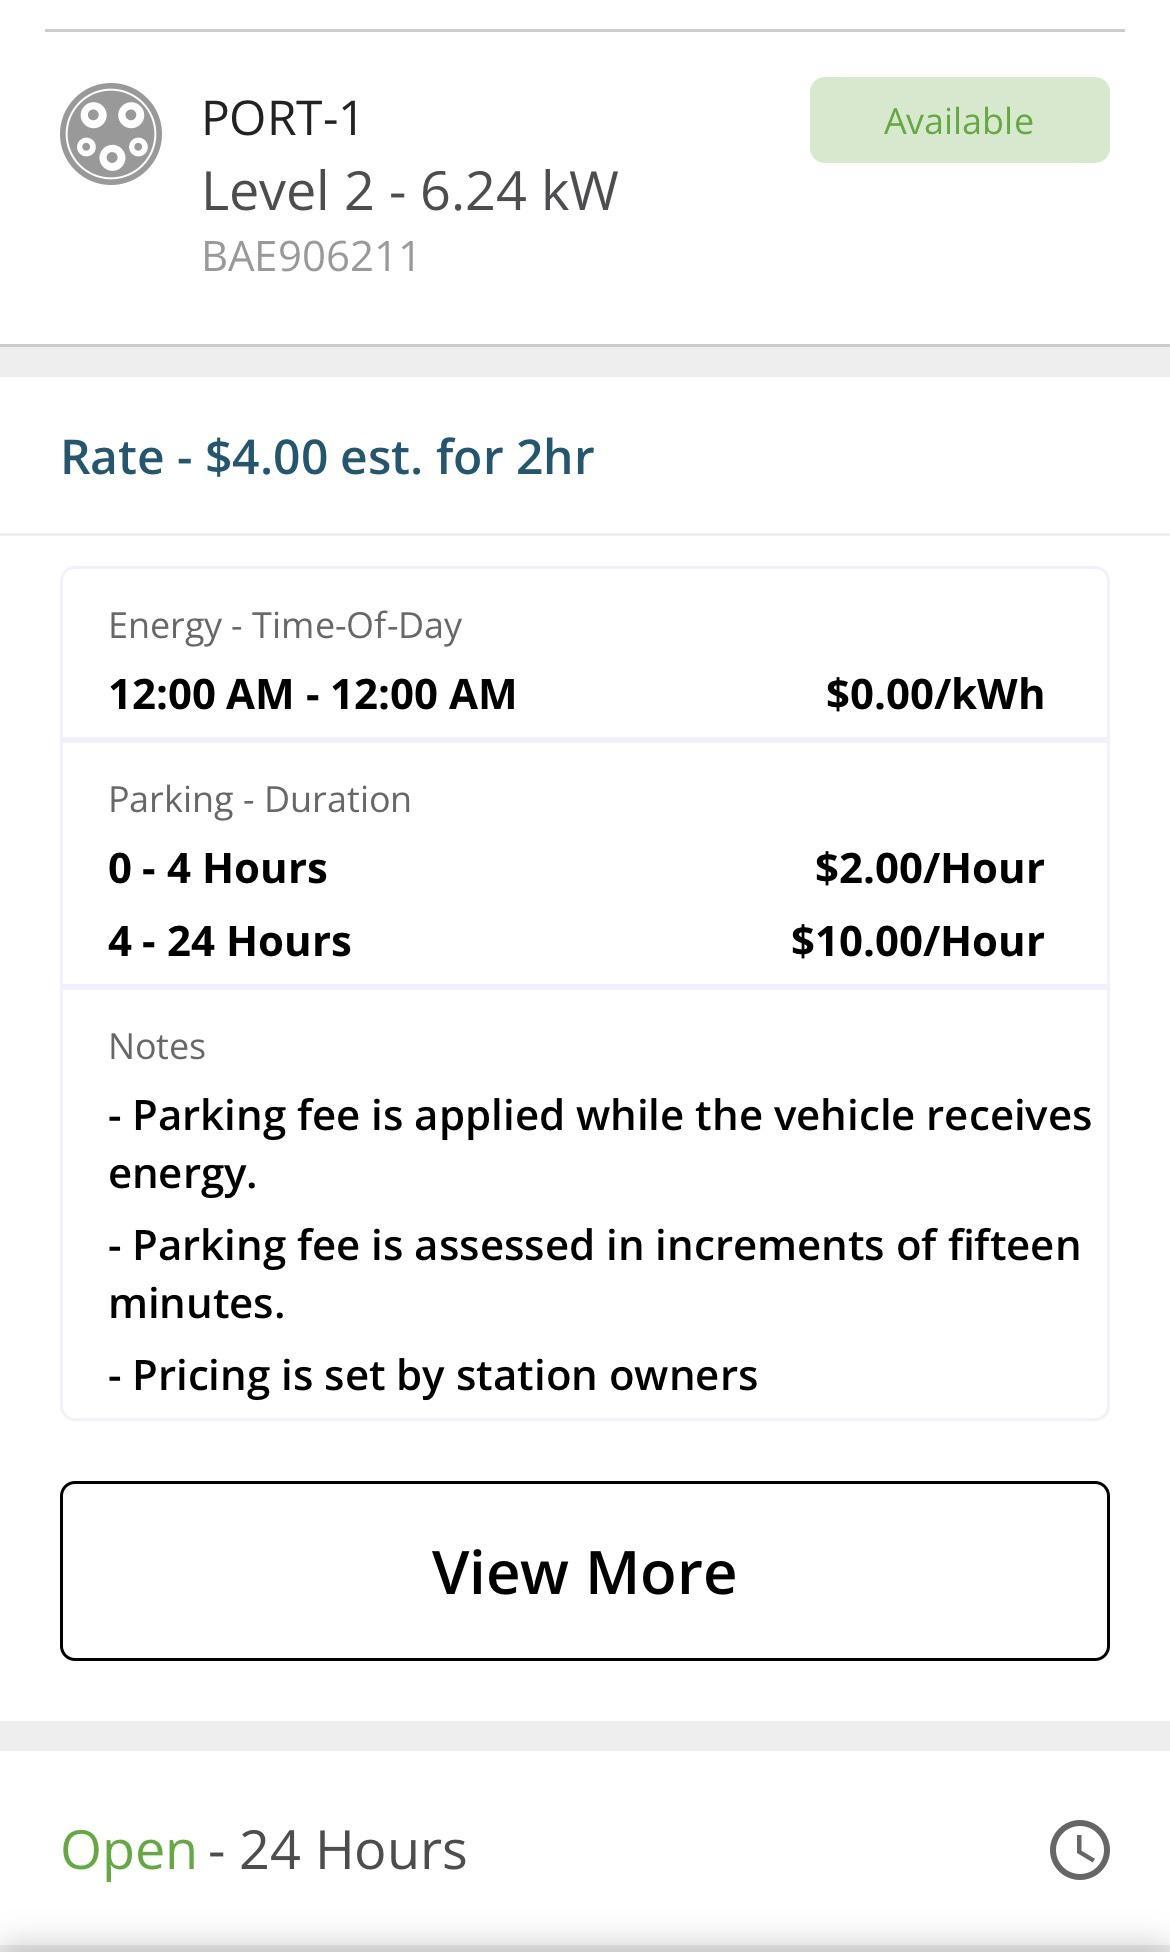1170x1952 pixels.
Task: Tap the station ID BAE906211
Action: pos(311,257)
